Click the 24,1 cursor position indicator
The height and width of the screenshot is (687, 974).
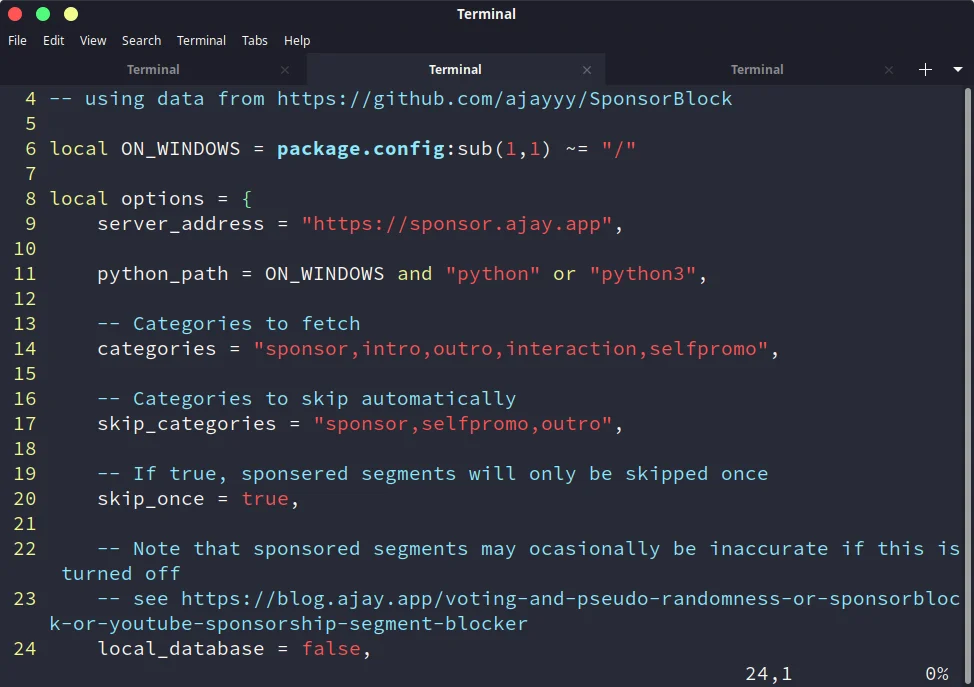click(x=768, y=673)
